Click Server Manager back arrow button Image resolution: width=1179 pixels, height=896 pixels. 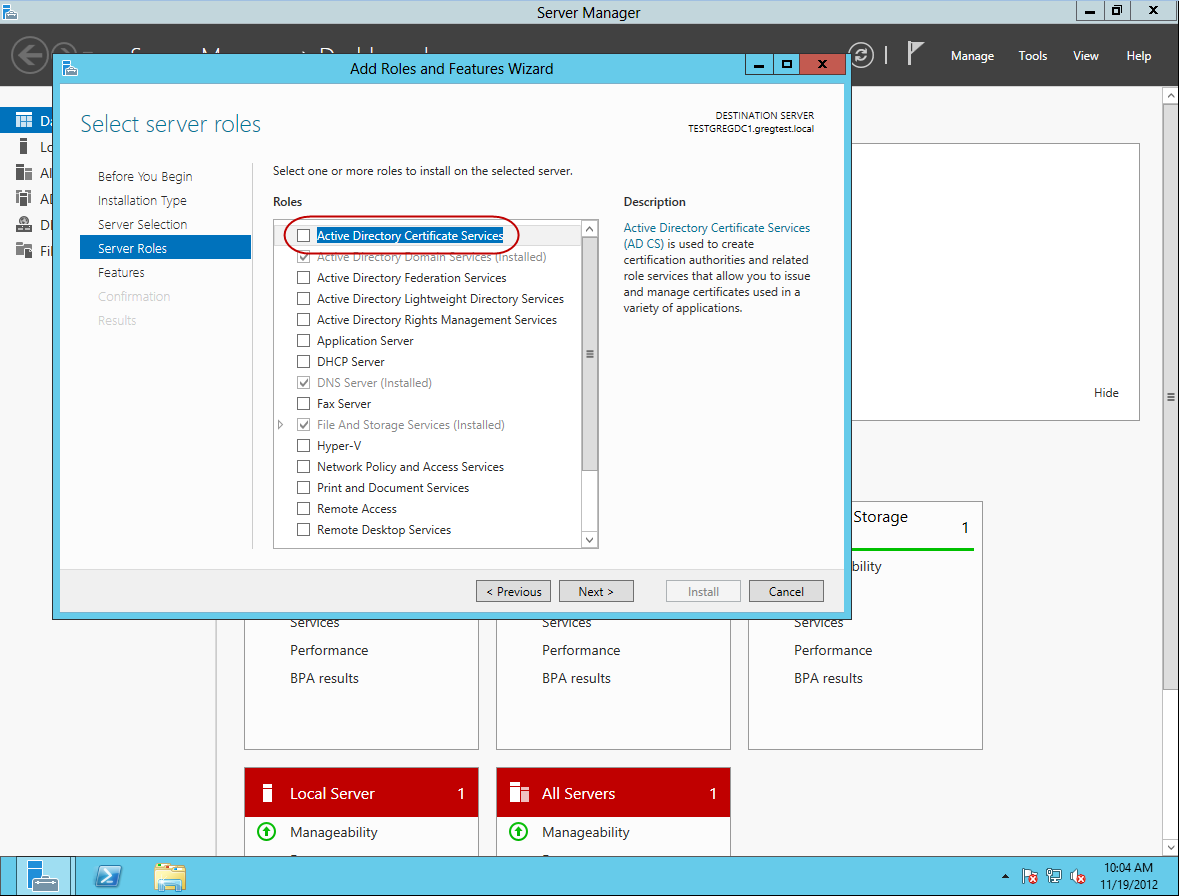point(29,55)
